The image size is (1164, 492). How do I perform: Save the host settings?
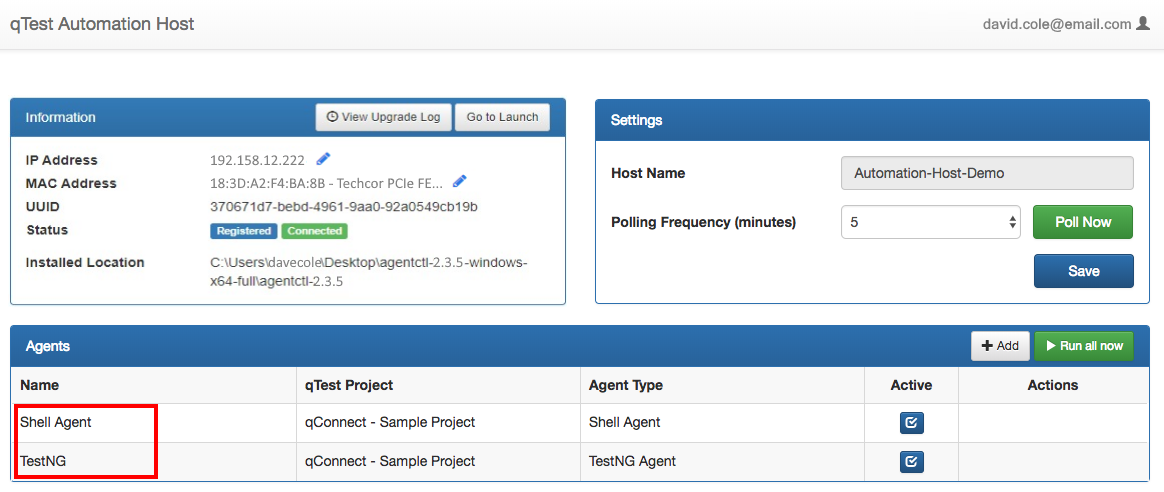[x=1083, y=271]
